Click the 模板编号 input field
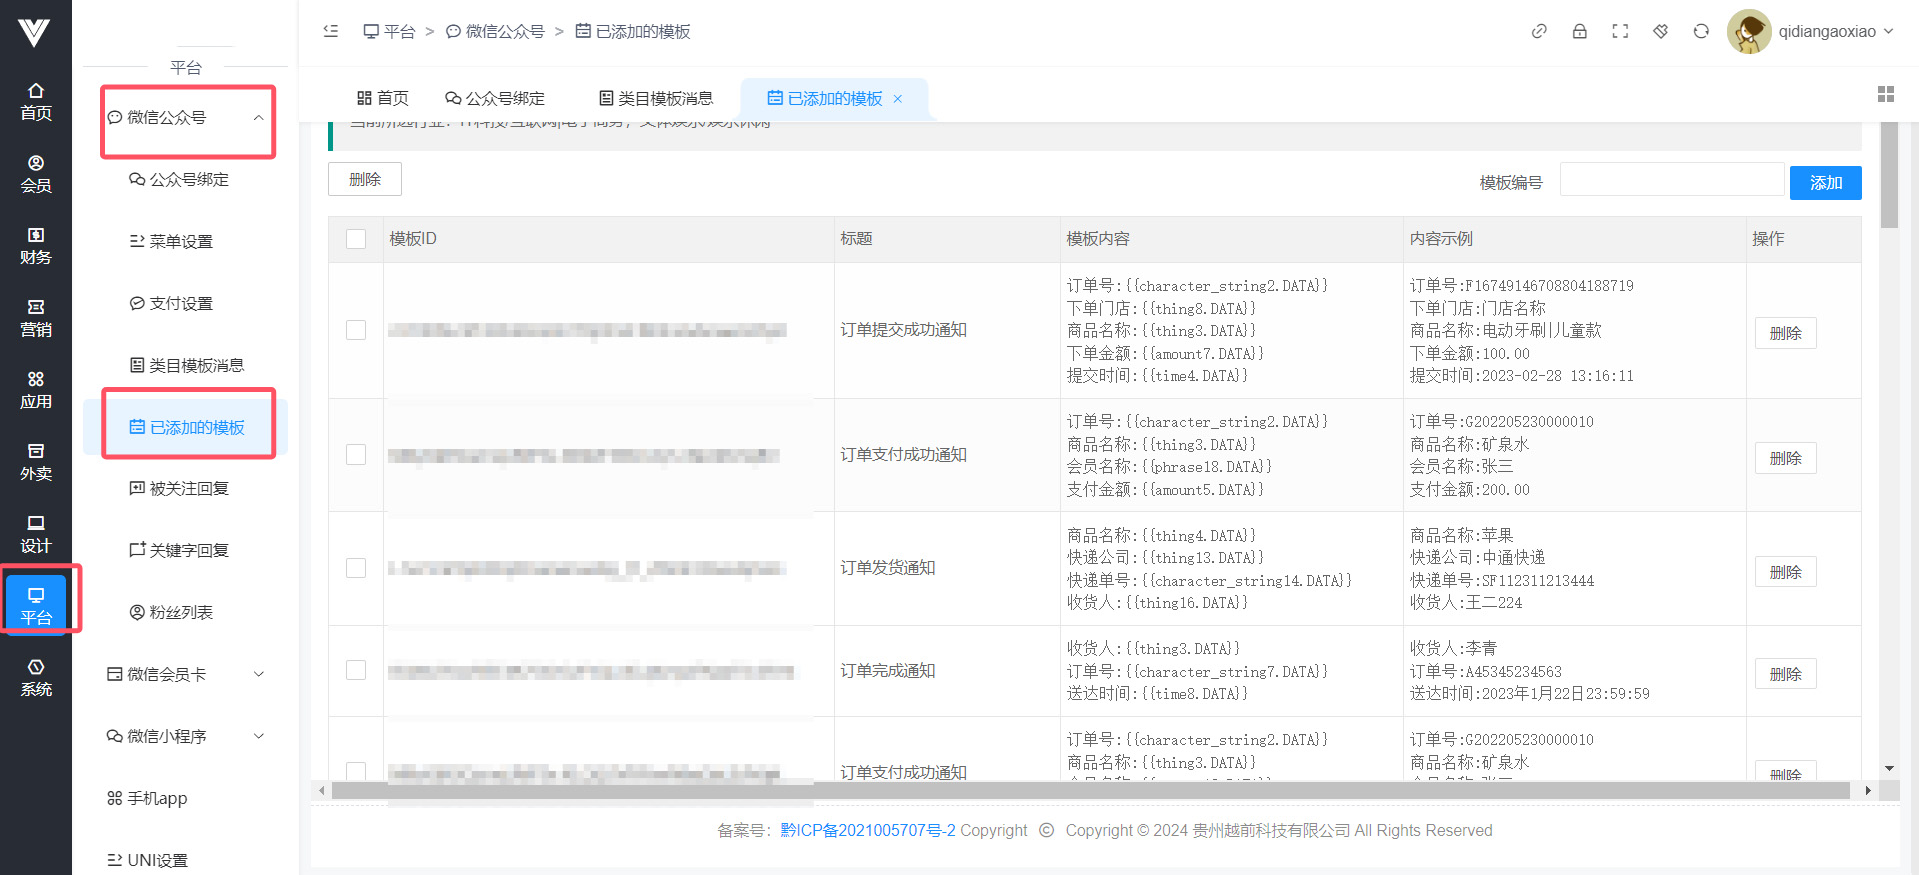Screen dimensions: 1919x875 pos(1671,181)
